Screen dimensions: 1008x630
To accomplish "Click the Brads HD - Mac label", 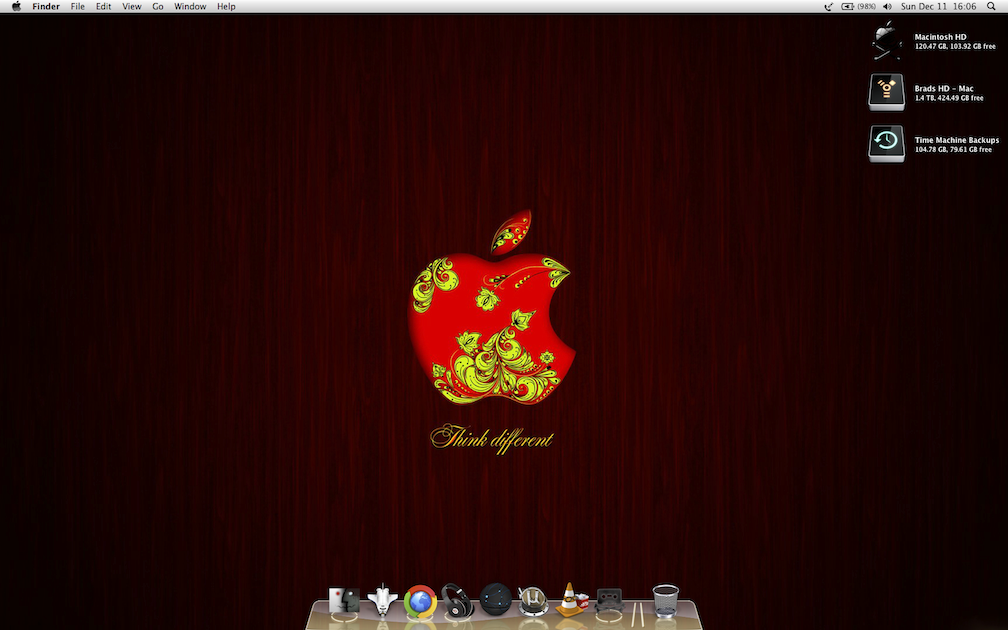I will 944,89.
